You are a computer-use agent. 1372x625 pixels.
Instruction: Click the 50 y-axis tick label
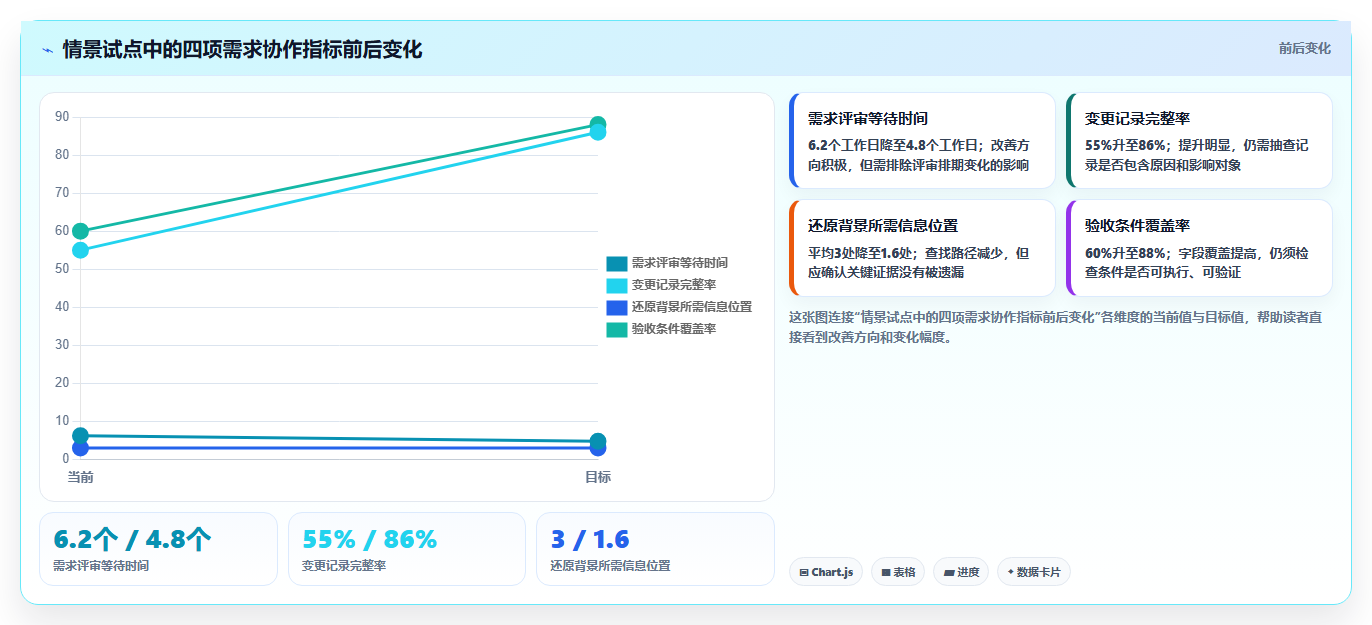[x=62, y=269]
